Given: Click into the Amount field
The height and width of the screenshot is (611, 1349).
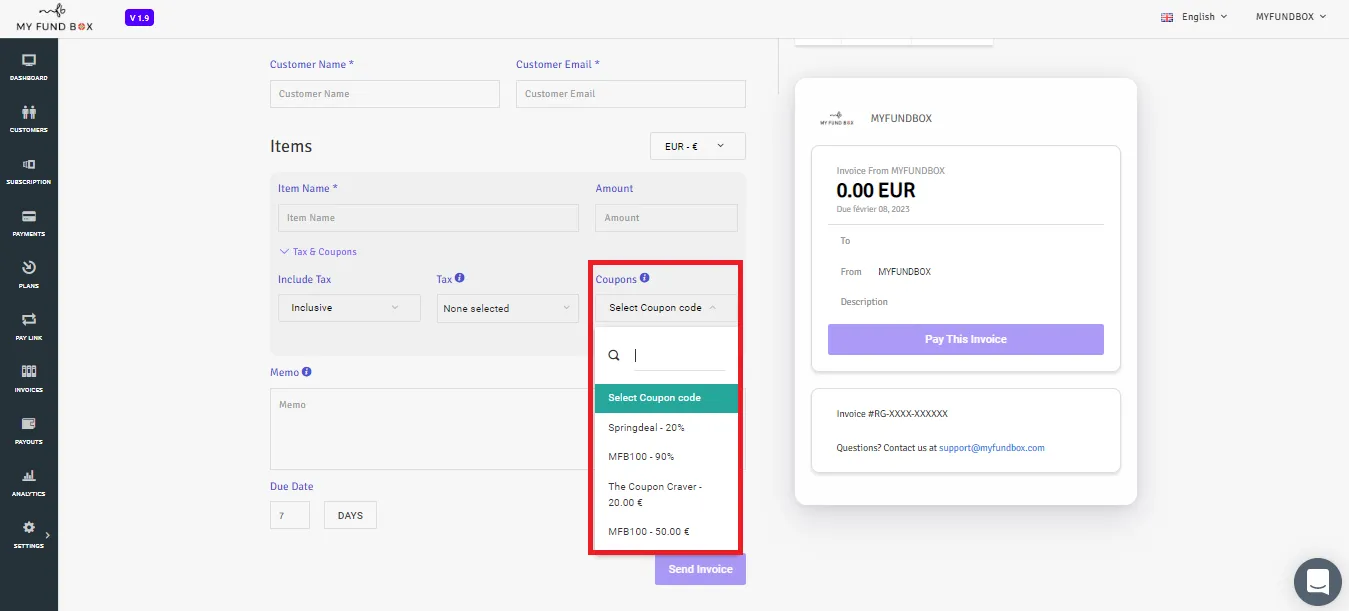Looking at the screenshot, I should click(x=666, y=218).
